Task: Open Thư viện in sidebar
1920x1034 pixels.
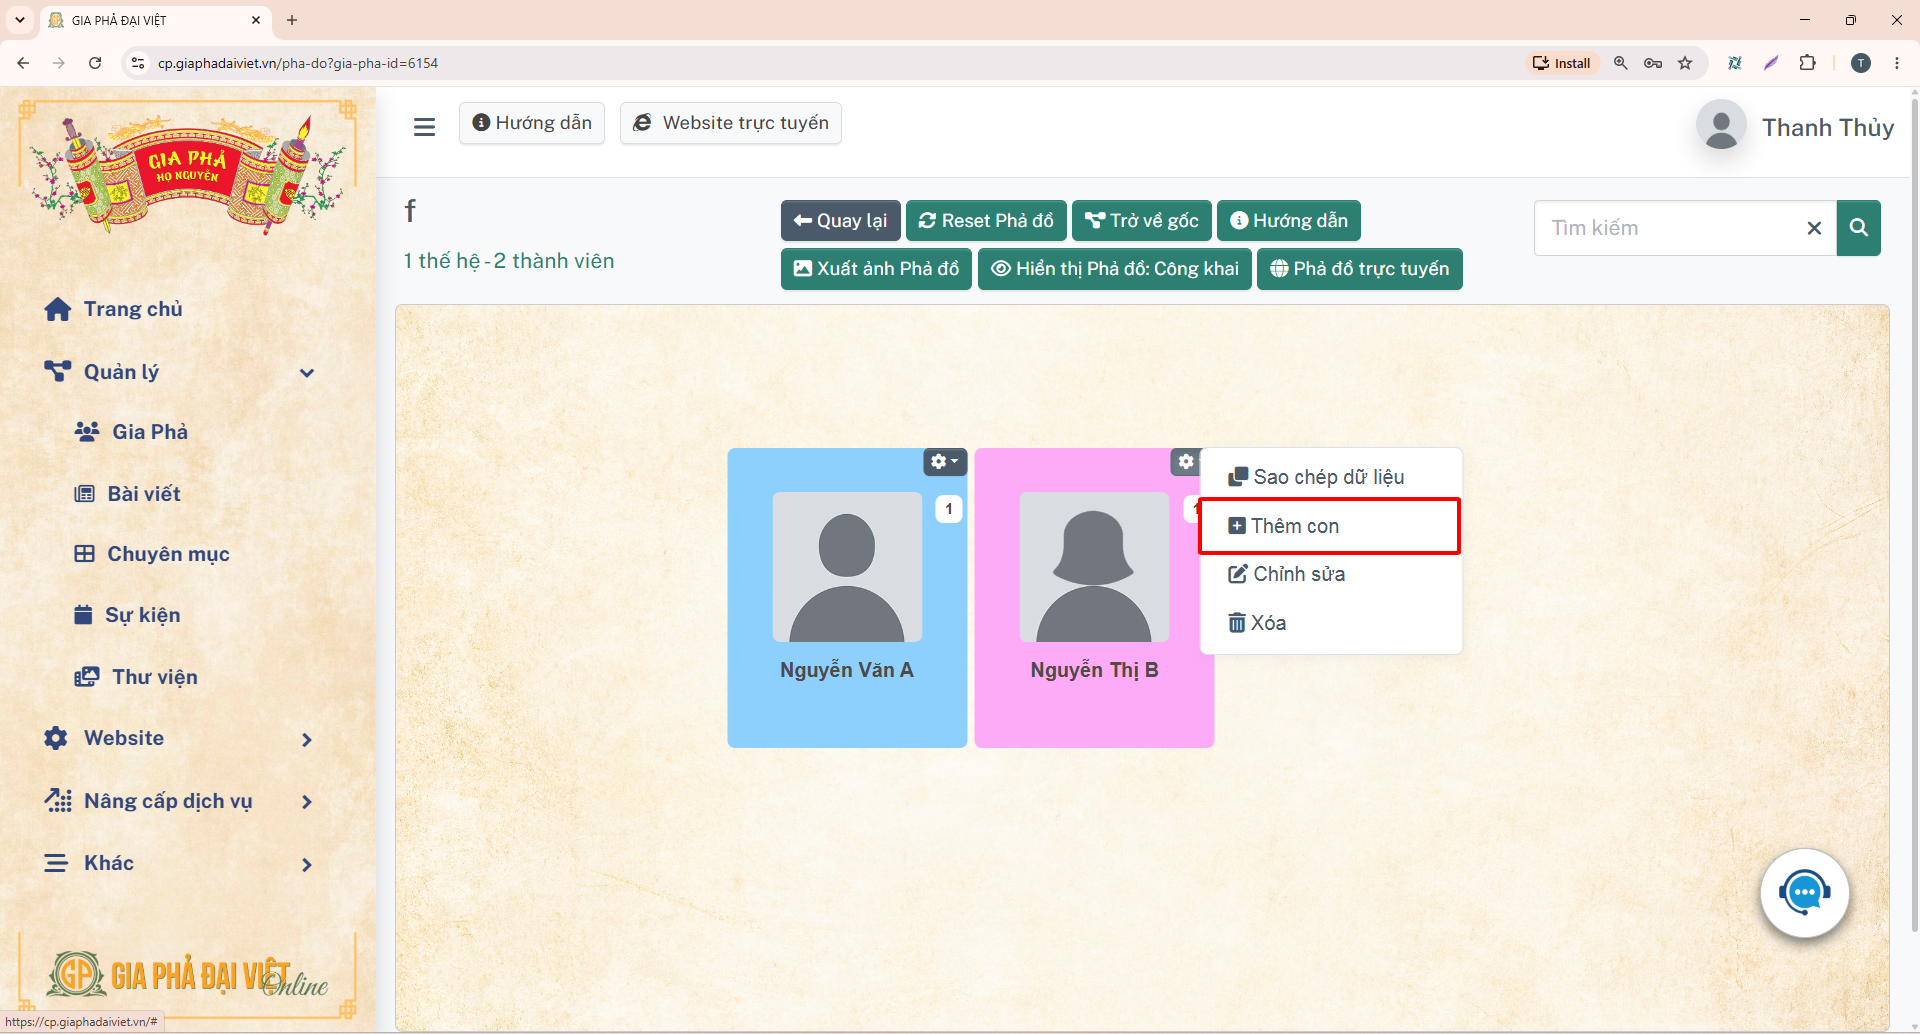Action: coord(136,677)
